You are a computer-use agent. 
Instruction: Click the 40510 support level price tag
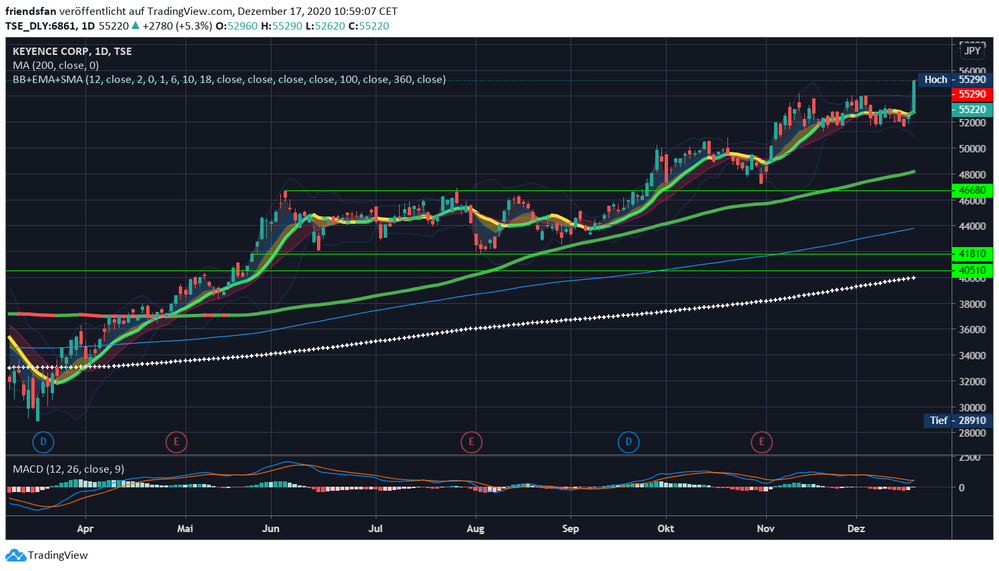click(x=971, y=270)
